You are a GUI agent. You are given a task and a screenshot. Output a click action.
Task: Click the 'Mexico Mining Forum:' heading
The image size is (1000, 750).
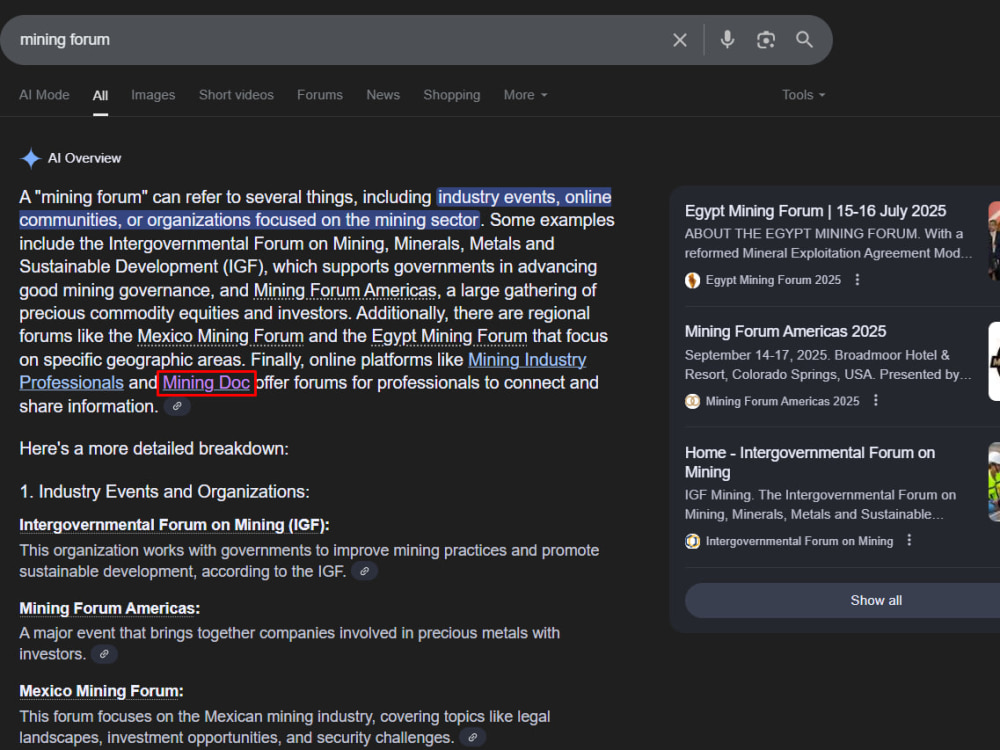pos(101,691)
